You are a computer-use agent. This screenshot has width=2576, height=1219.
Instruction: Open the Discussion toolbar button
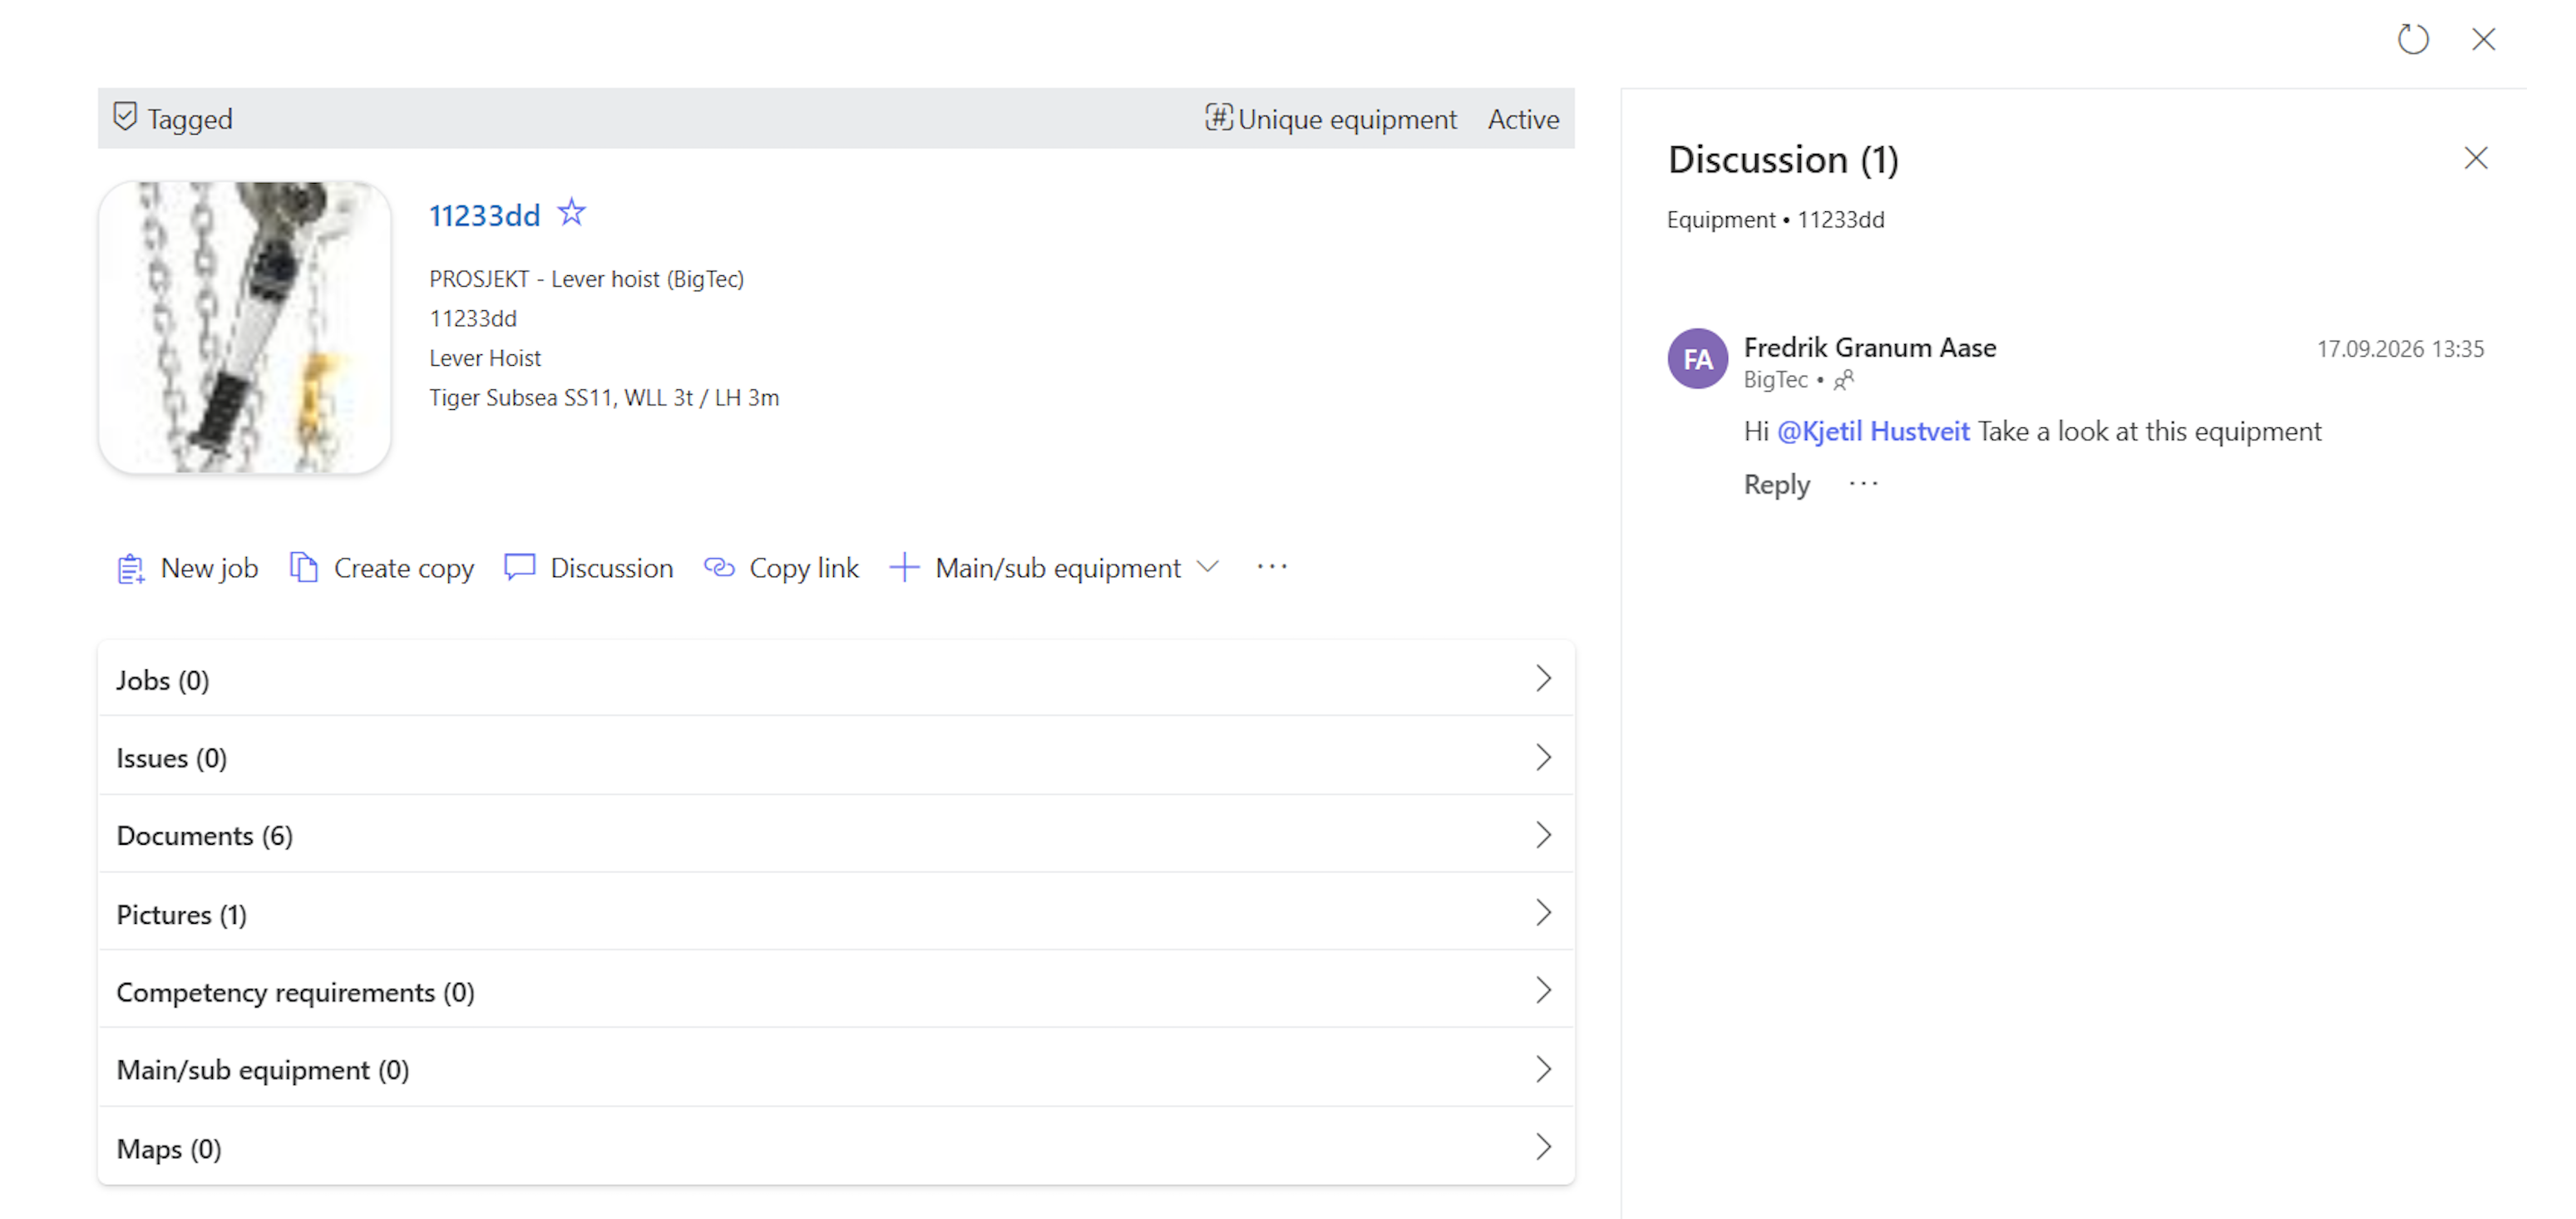pos(589,568)
